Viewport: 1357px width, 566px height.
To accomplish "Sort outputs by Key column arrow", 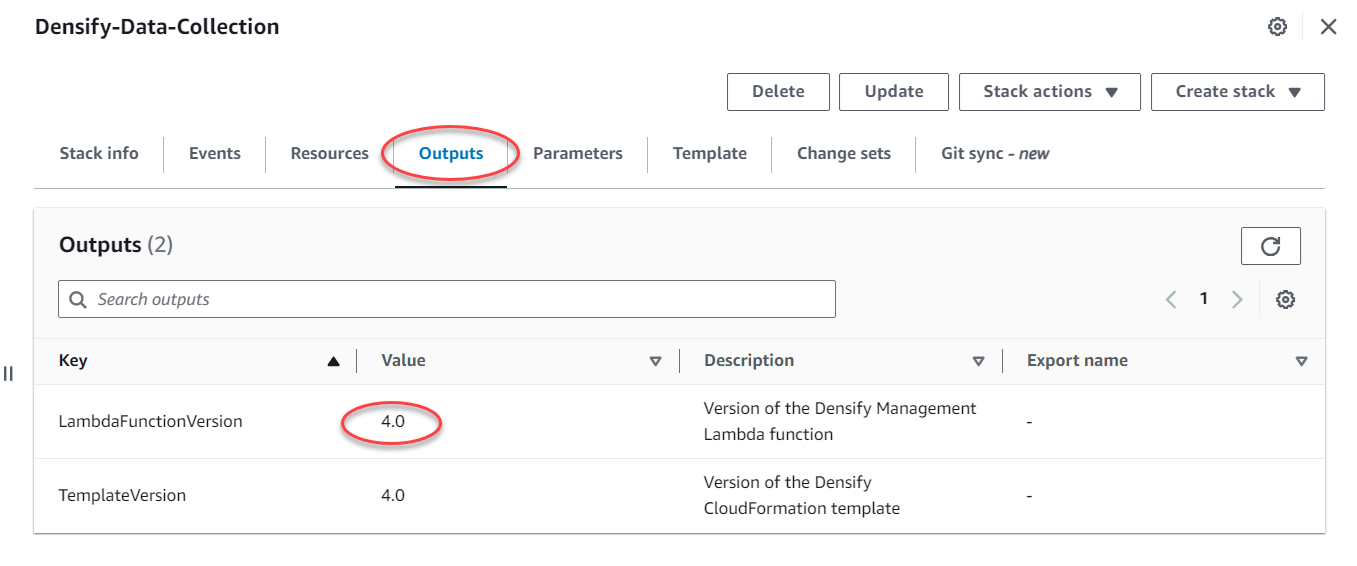I will point(334,362).
